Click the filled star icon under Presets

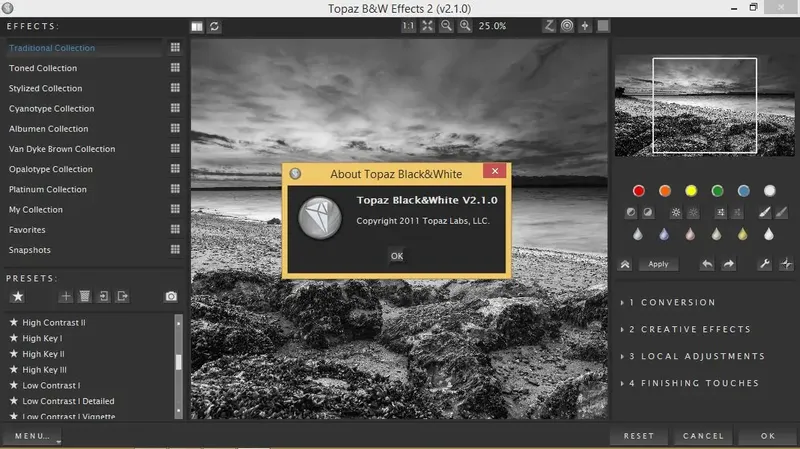coord(18,296)
